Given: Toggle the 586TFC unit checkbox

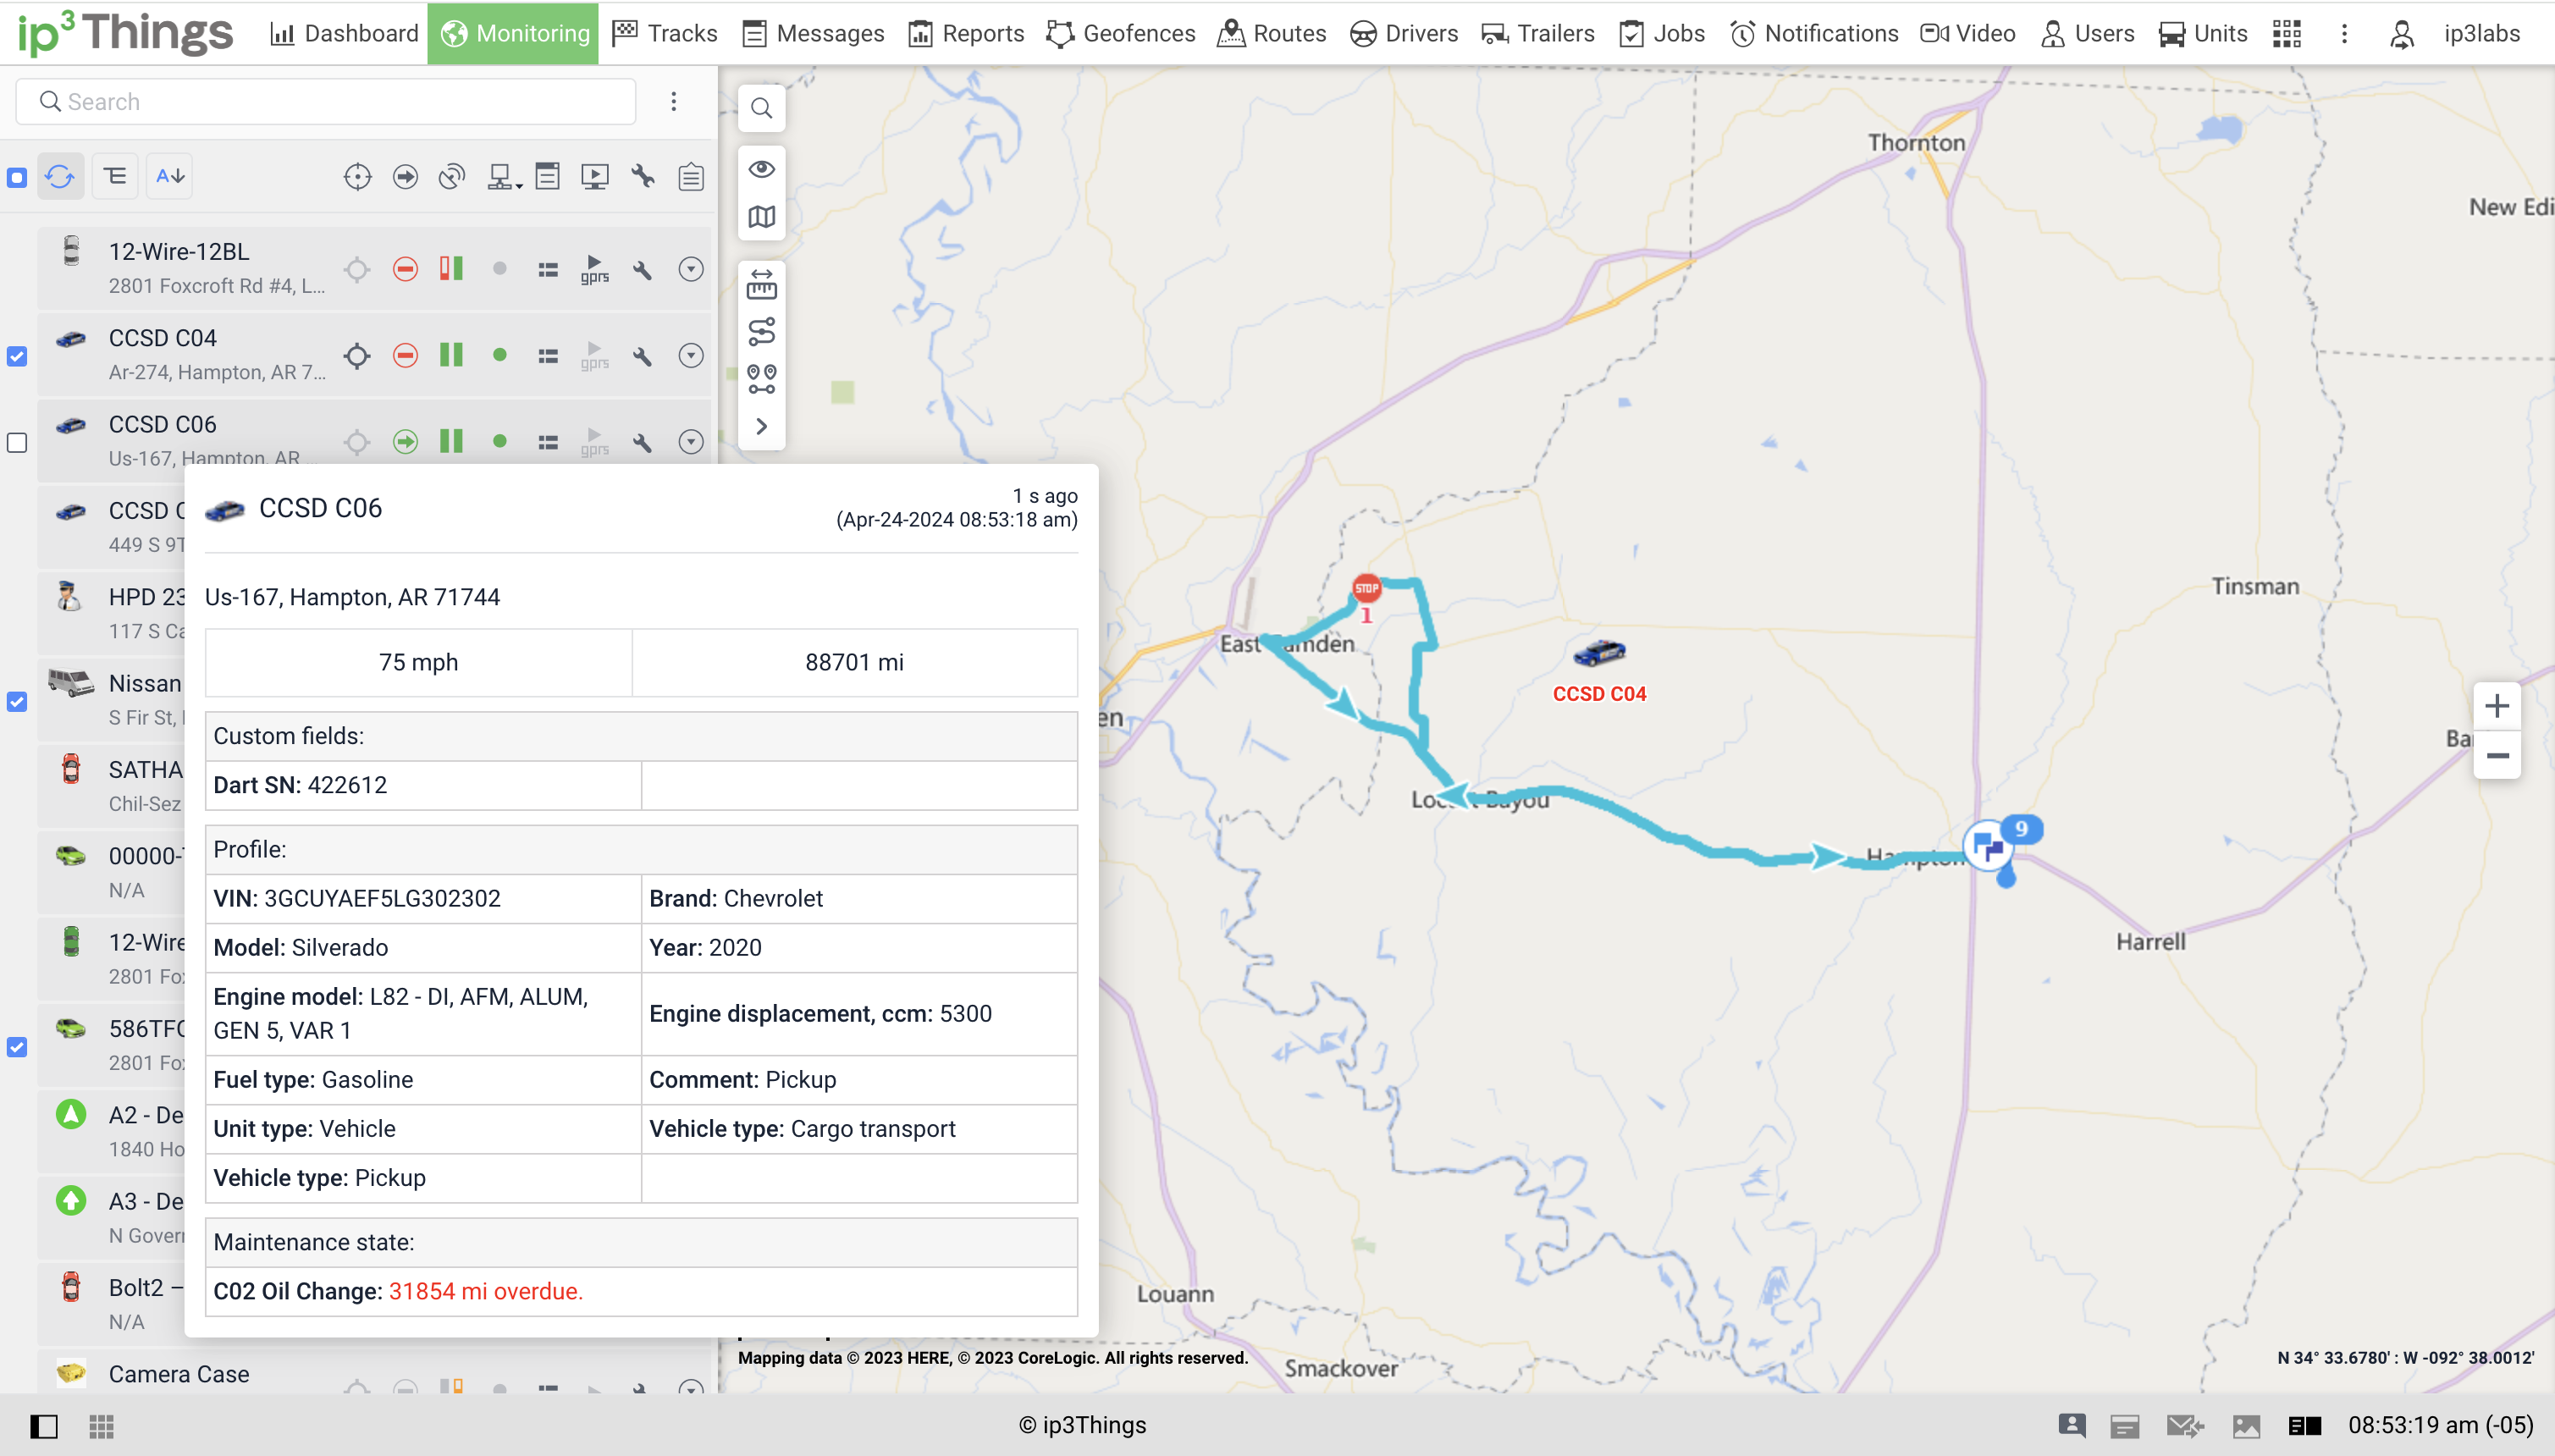Looking at the screenshot, I should [x=17, y=1047].
